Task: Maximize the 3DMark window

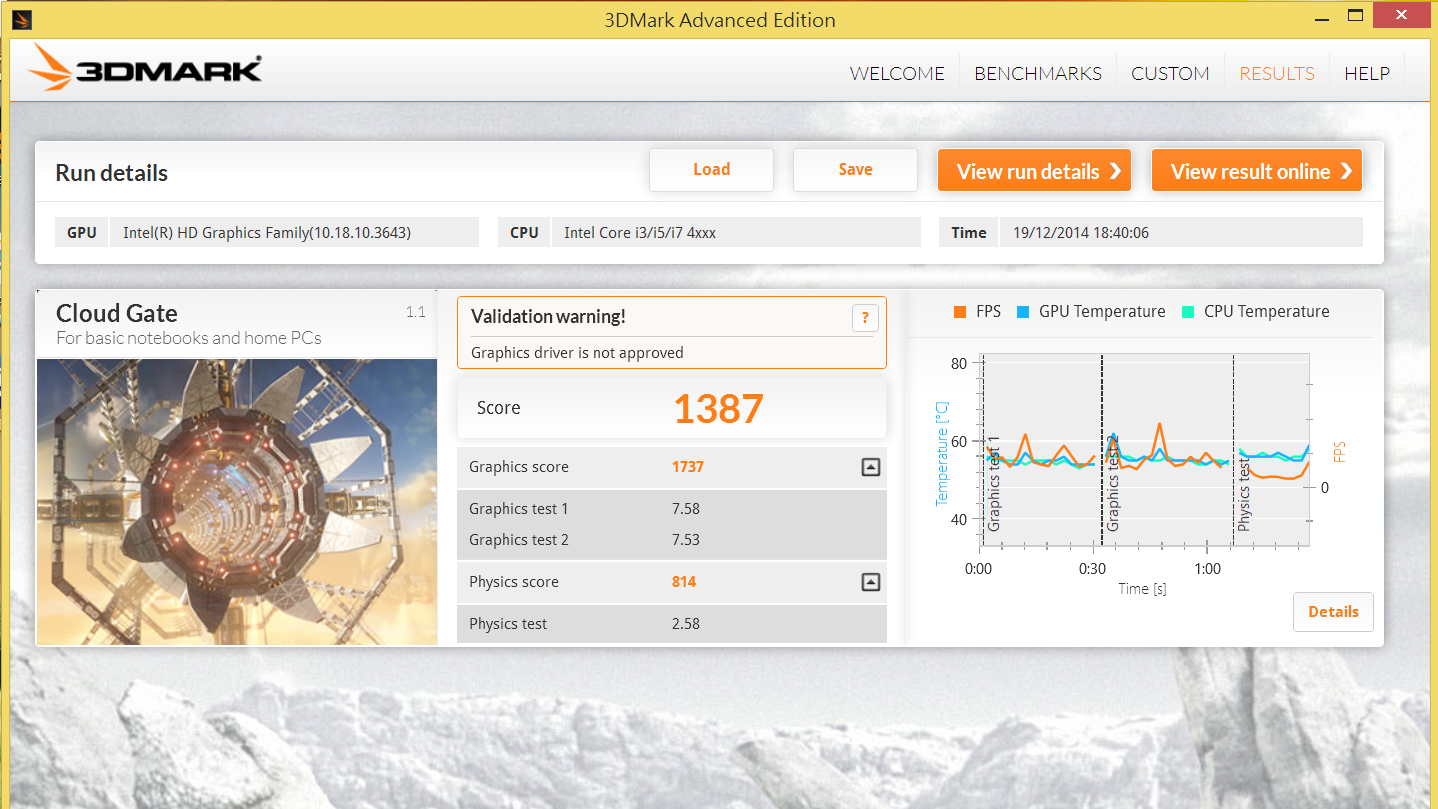Action: 1356,15
